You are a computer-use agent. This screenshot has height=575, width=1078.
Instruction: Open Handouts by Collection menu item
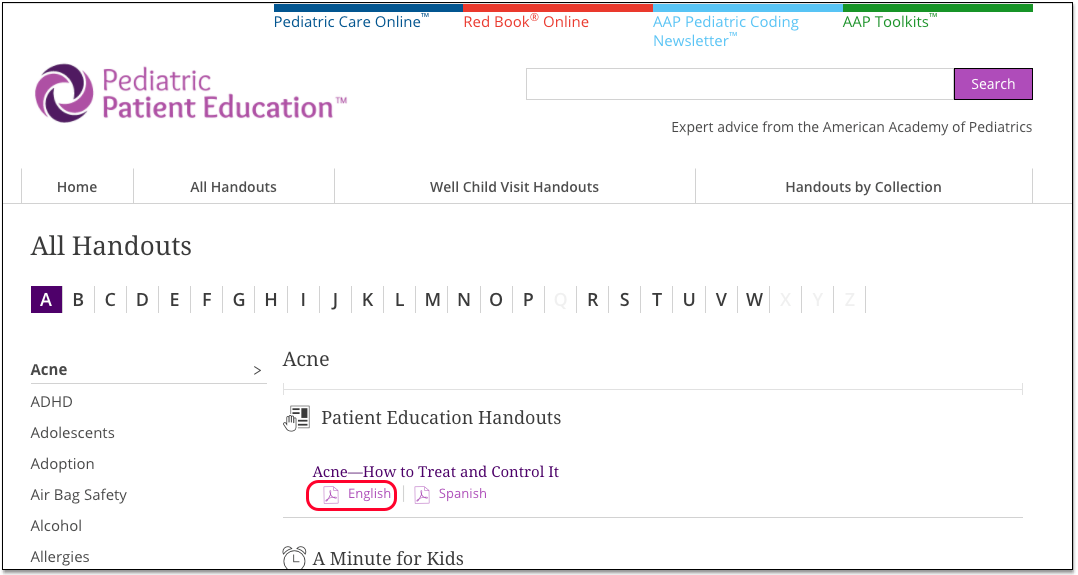point(864,187)
